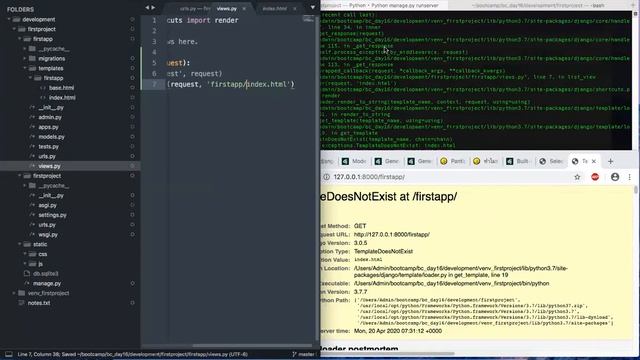Viewport: 640px width, 360px height.
Task: Open models.py file
Action: click(x=51, y=137)
